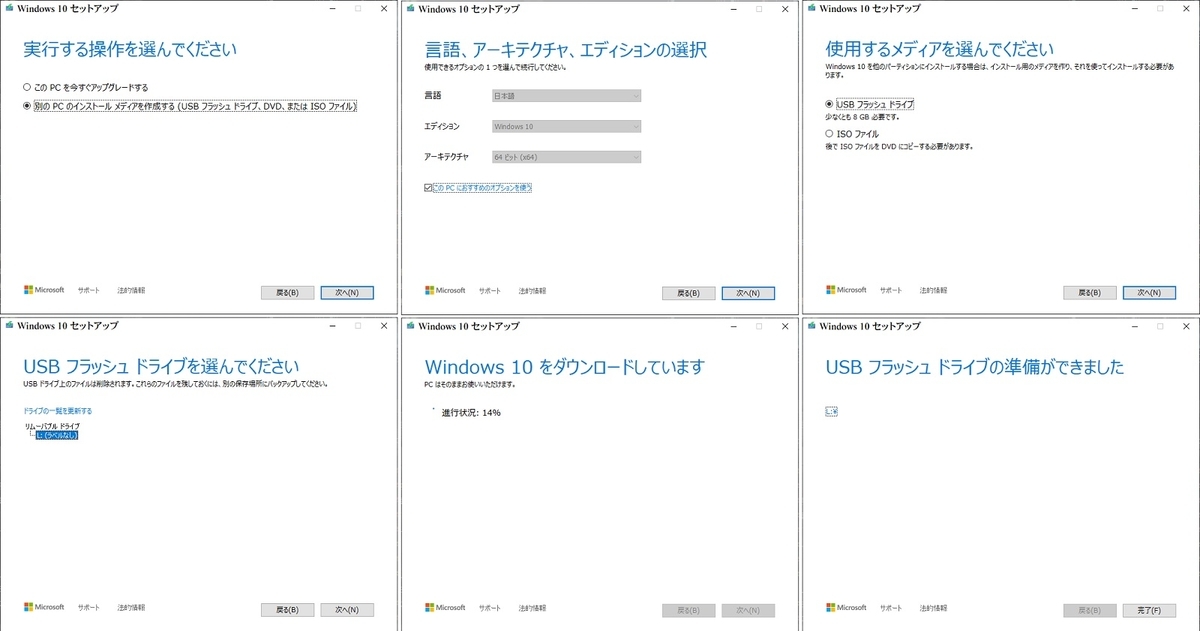The width and height of the screenshot is (1200, 631).
Task: Open 法的情報 link in the language selection window
Action: 532,290
